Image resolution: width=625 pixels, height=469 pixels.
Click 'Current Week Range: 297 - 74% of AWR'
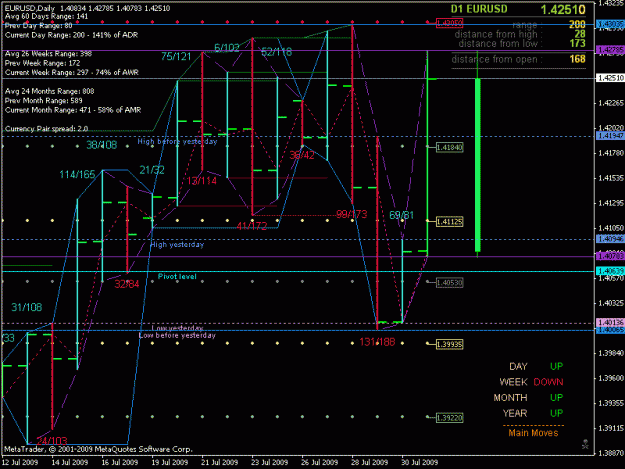(x=72, y=73)
